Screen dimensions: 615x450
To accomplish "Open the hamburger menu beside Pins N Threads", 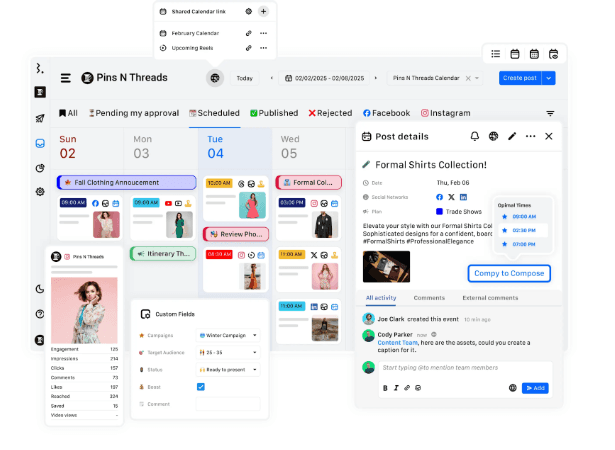I will 65,78.
